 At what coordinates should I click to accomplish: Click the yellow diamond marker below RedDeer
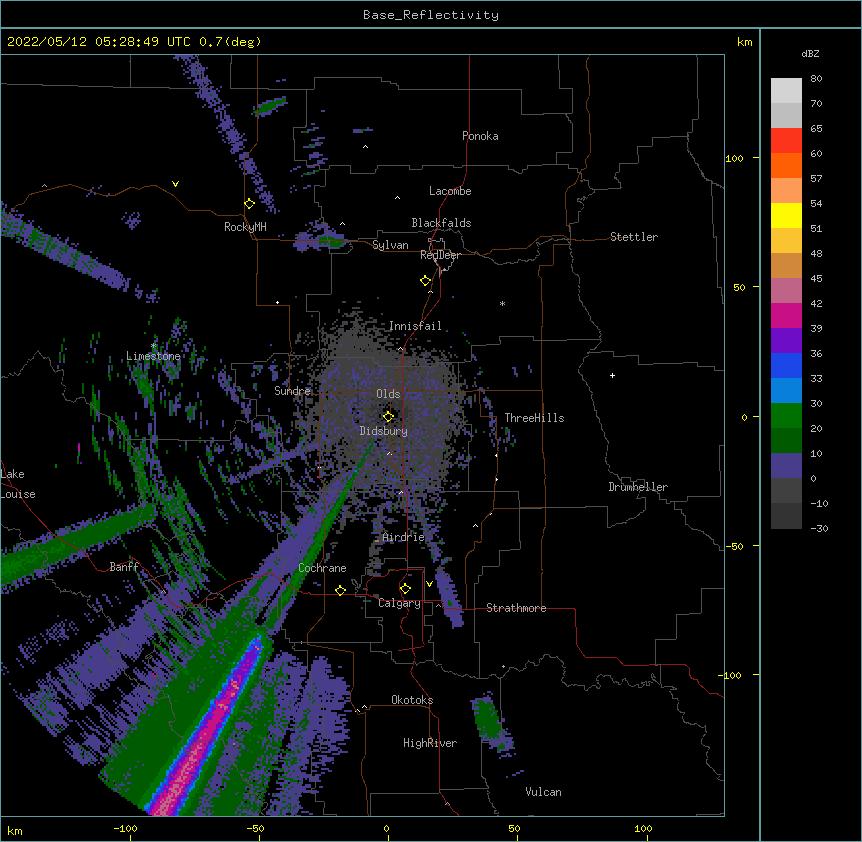click(426, 281)
